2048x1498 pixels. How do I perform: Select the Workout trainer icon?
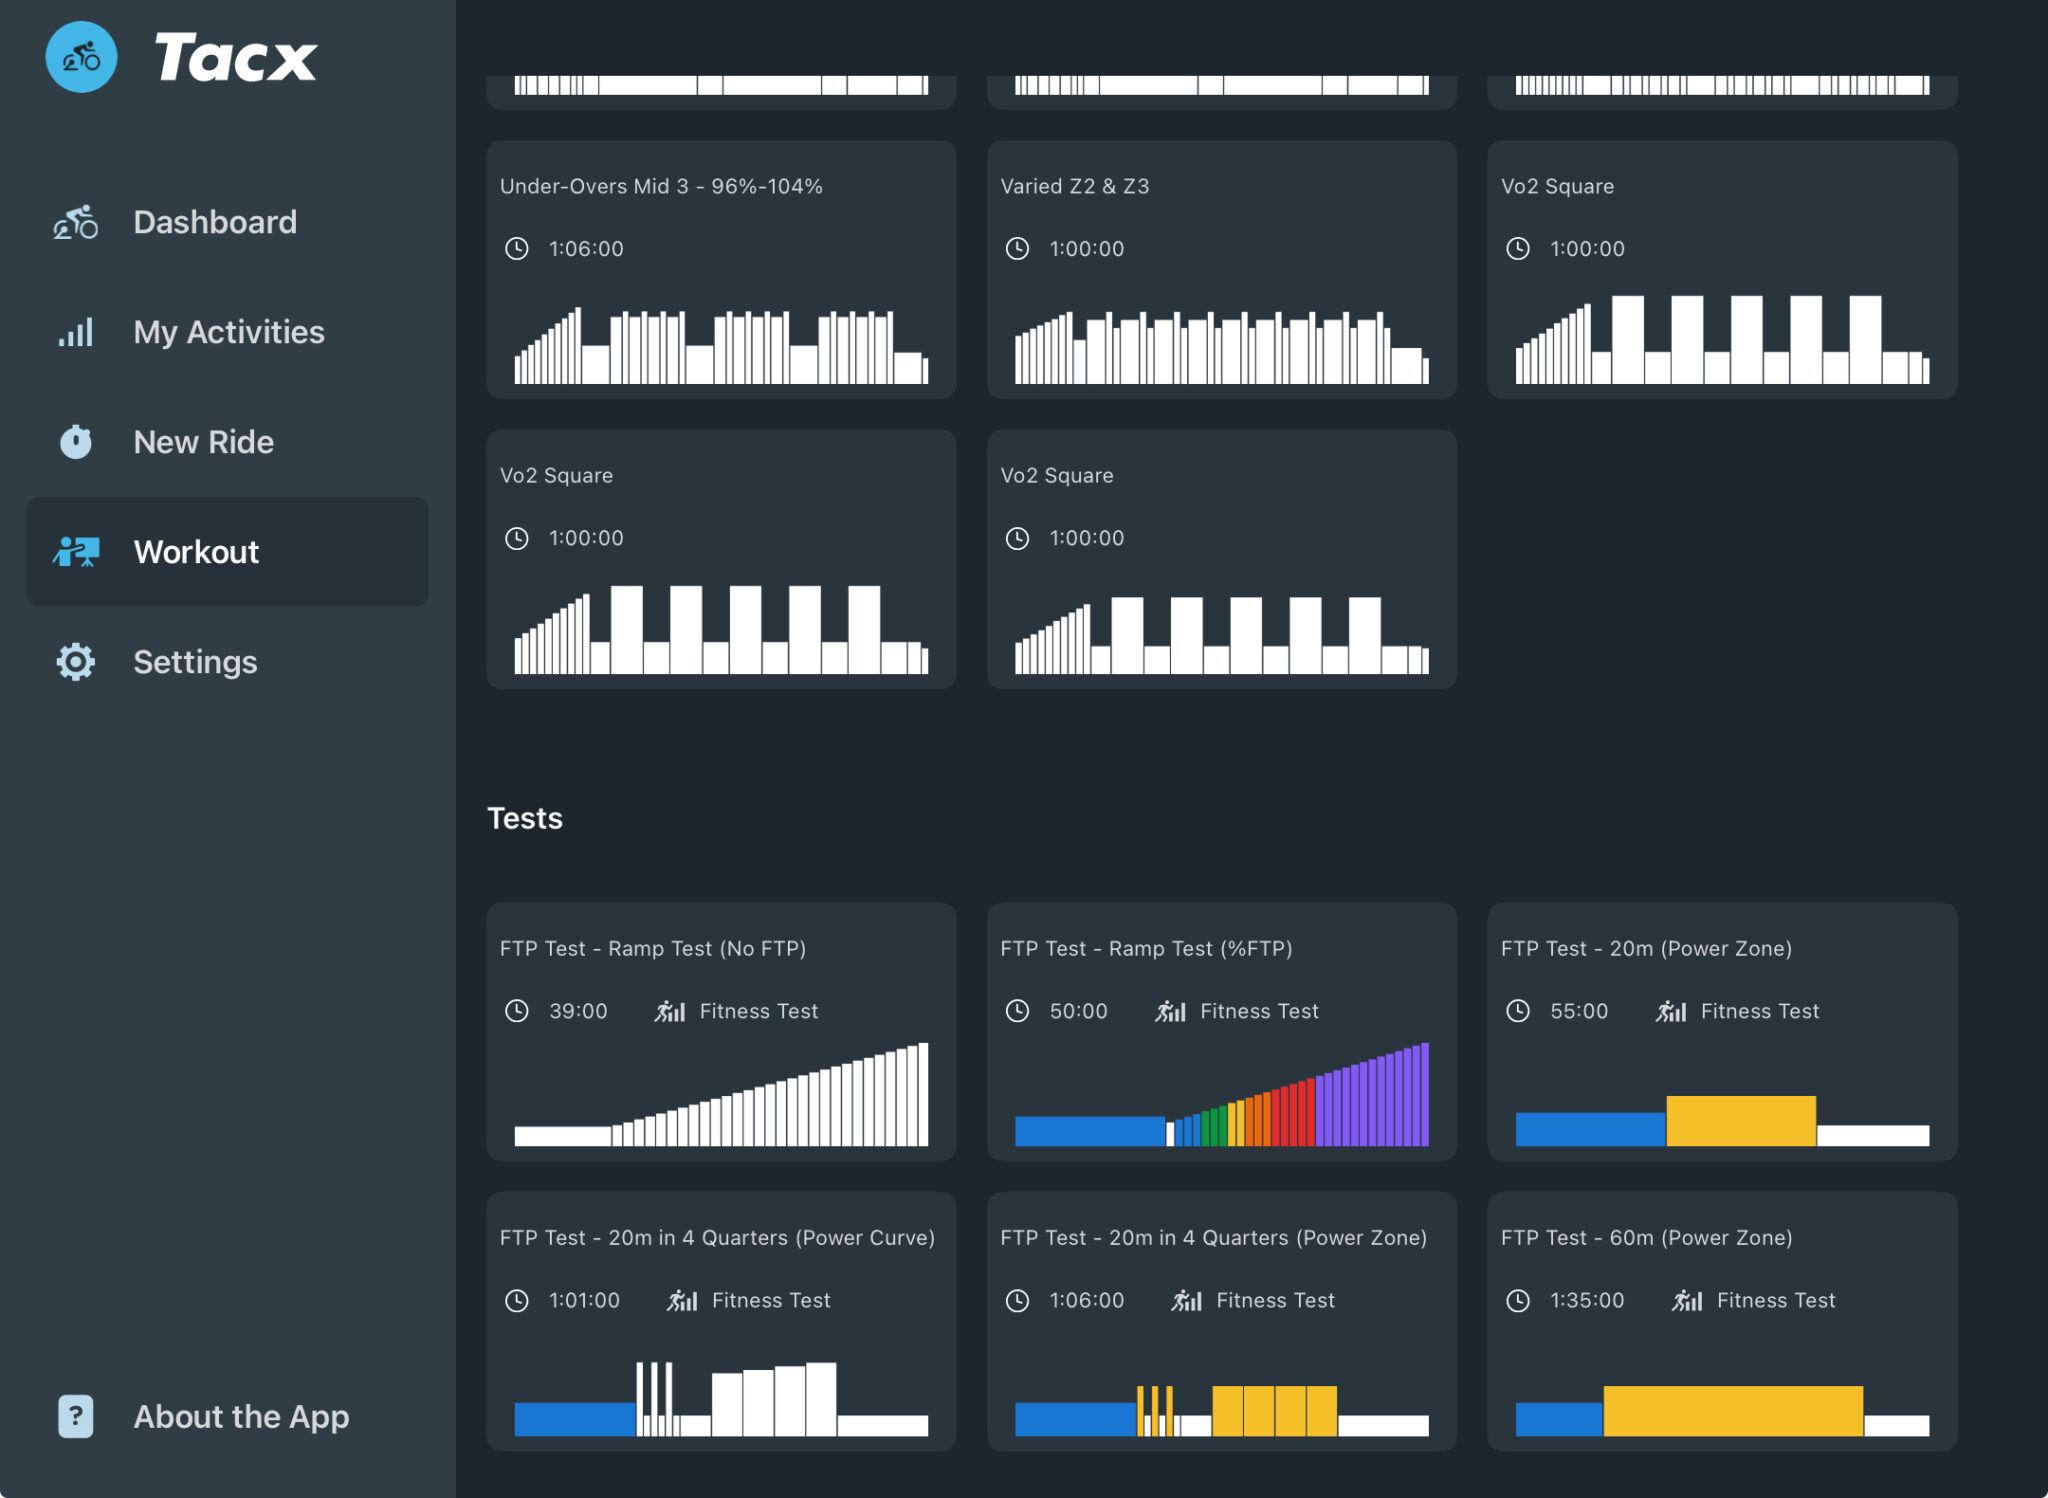(75, 552)
